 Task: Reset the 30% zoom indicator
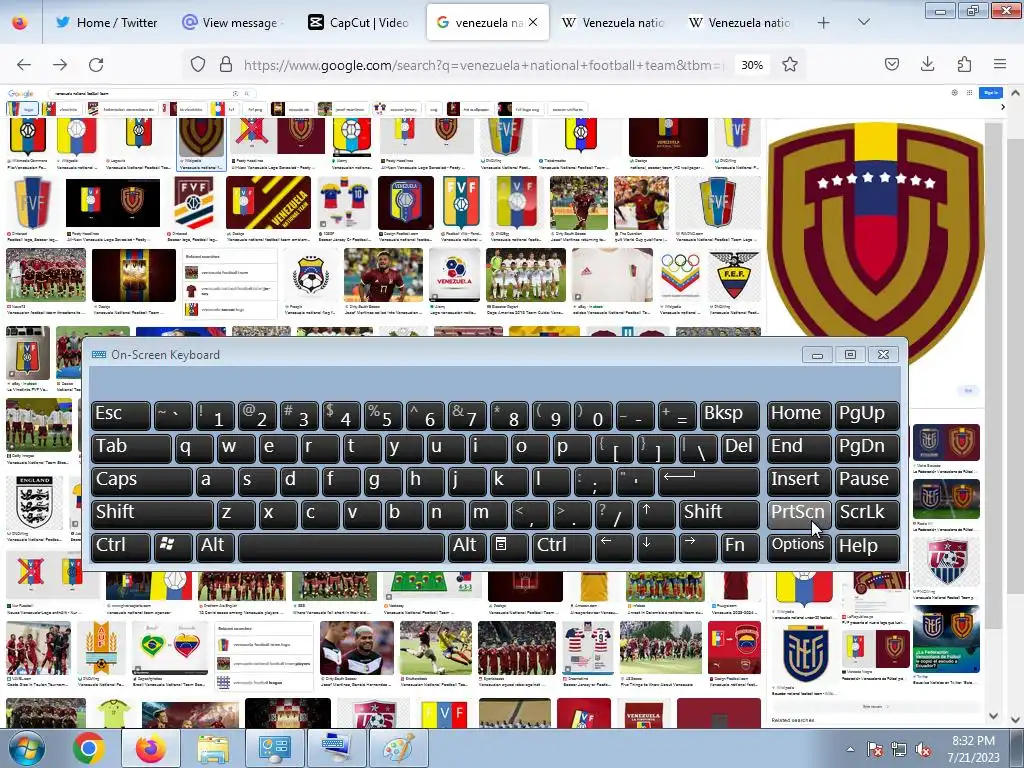[x=752, y=65]
